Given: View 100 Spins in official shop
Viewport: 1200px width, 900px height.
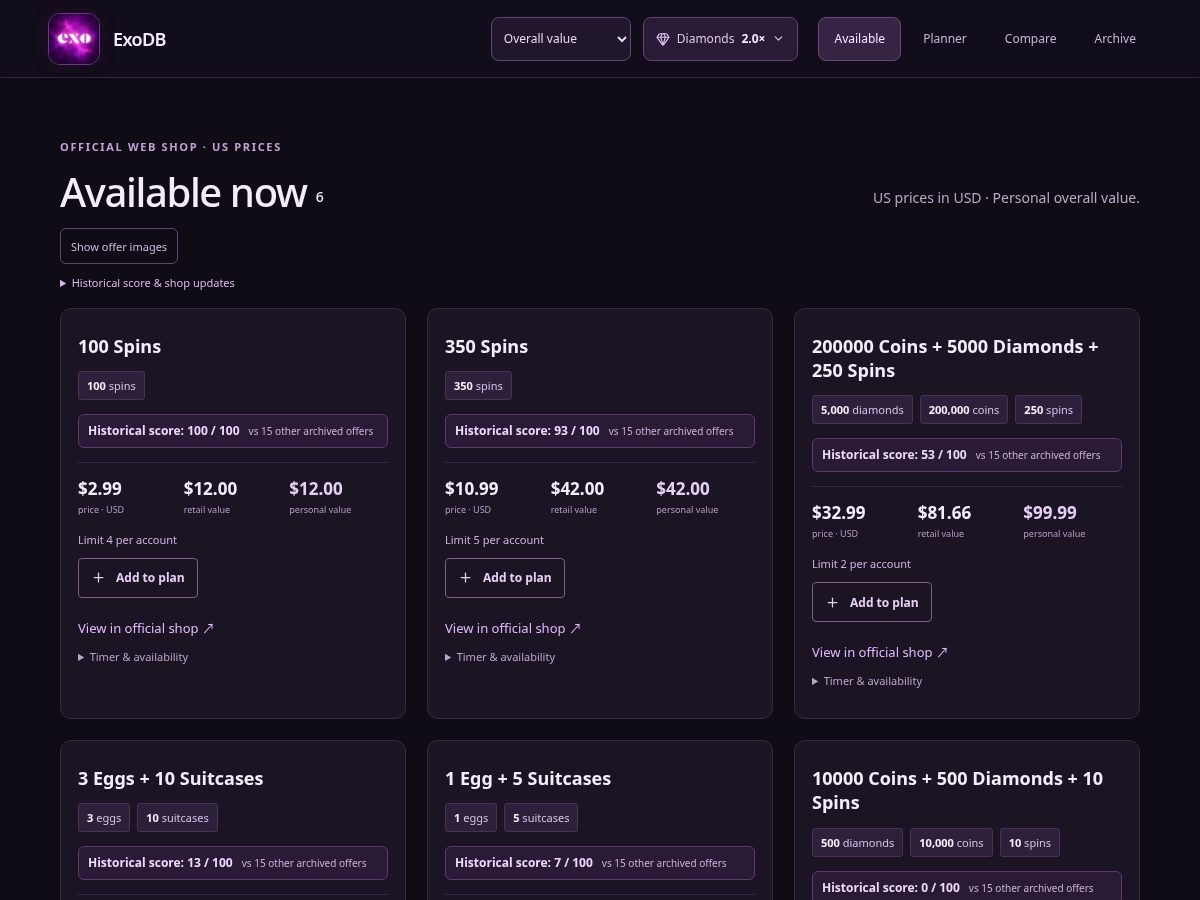Looking at the screenshot, I should pos(146,629).
